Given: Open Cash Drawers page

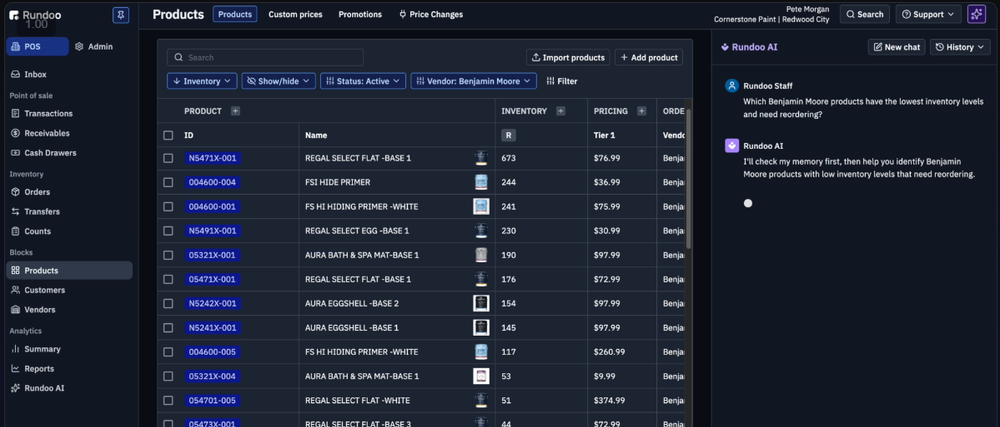Looking at the screenshot, I should tap(50, 153).
